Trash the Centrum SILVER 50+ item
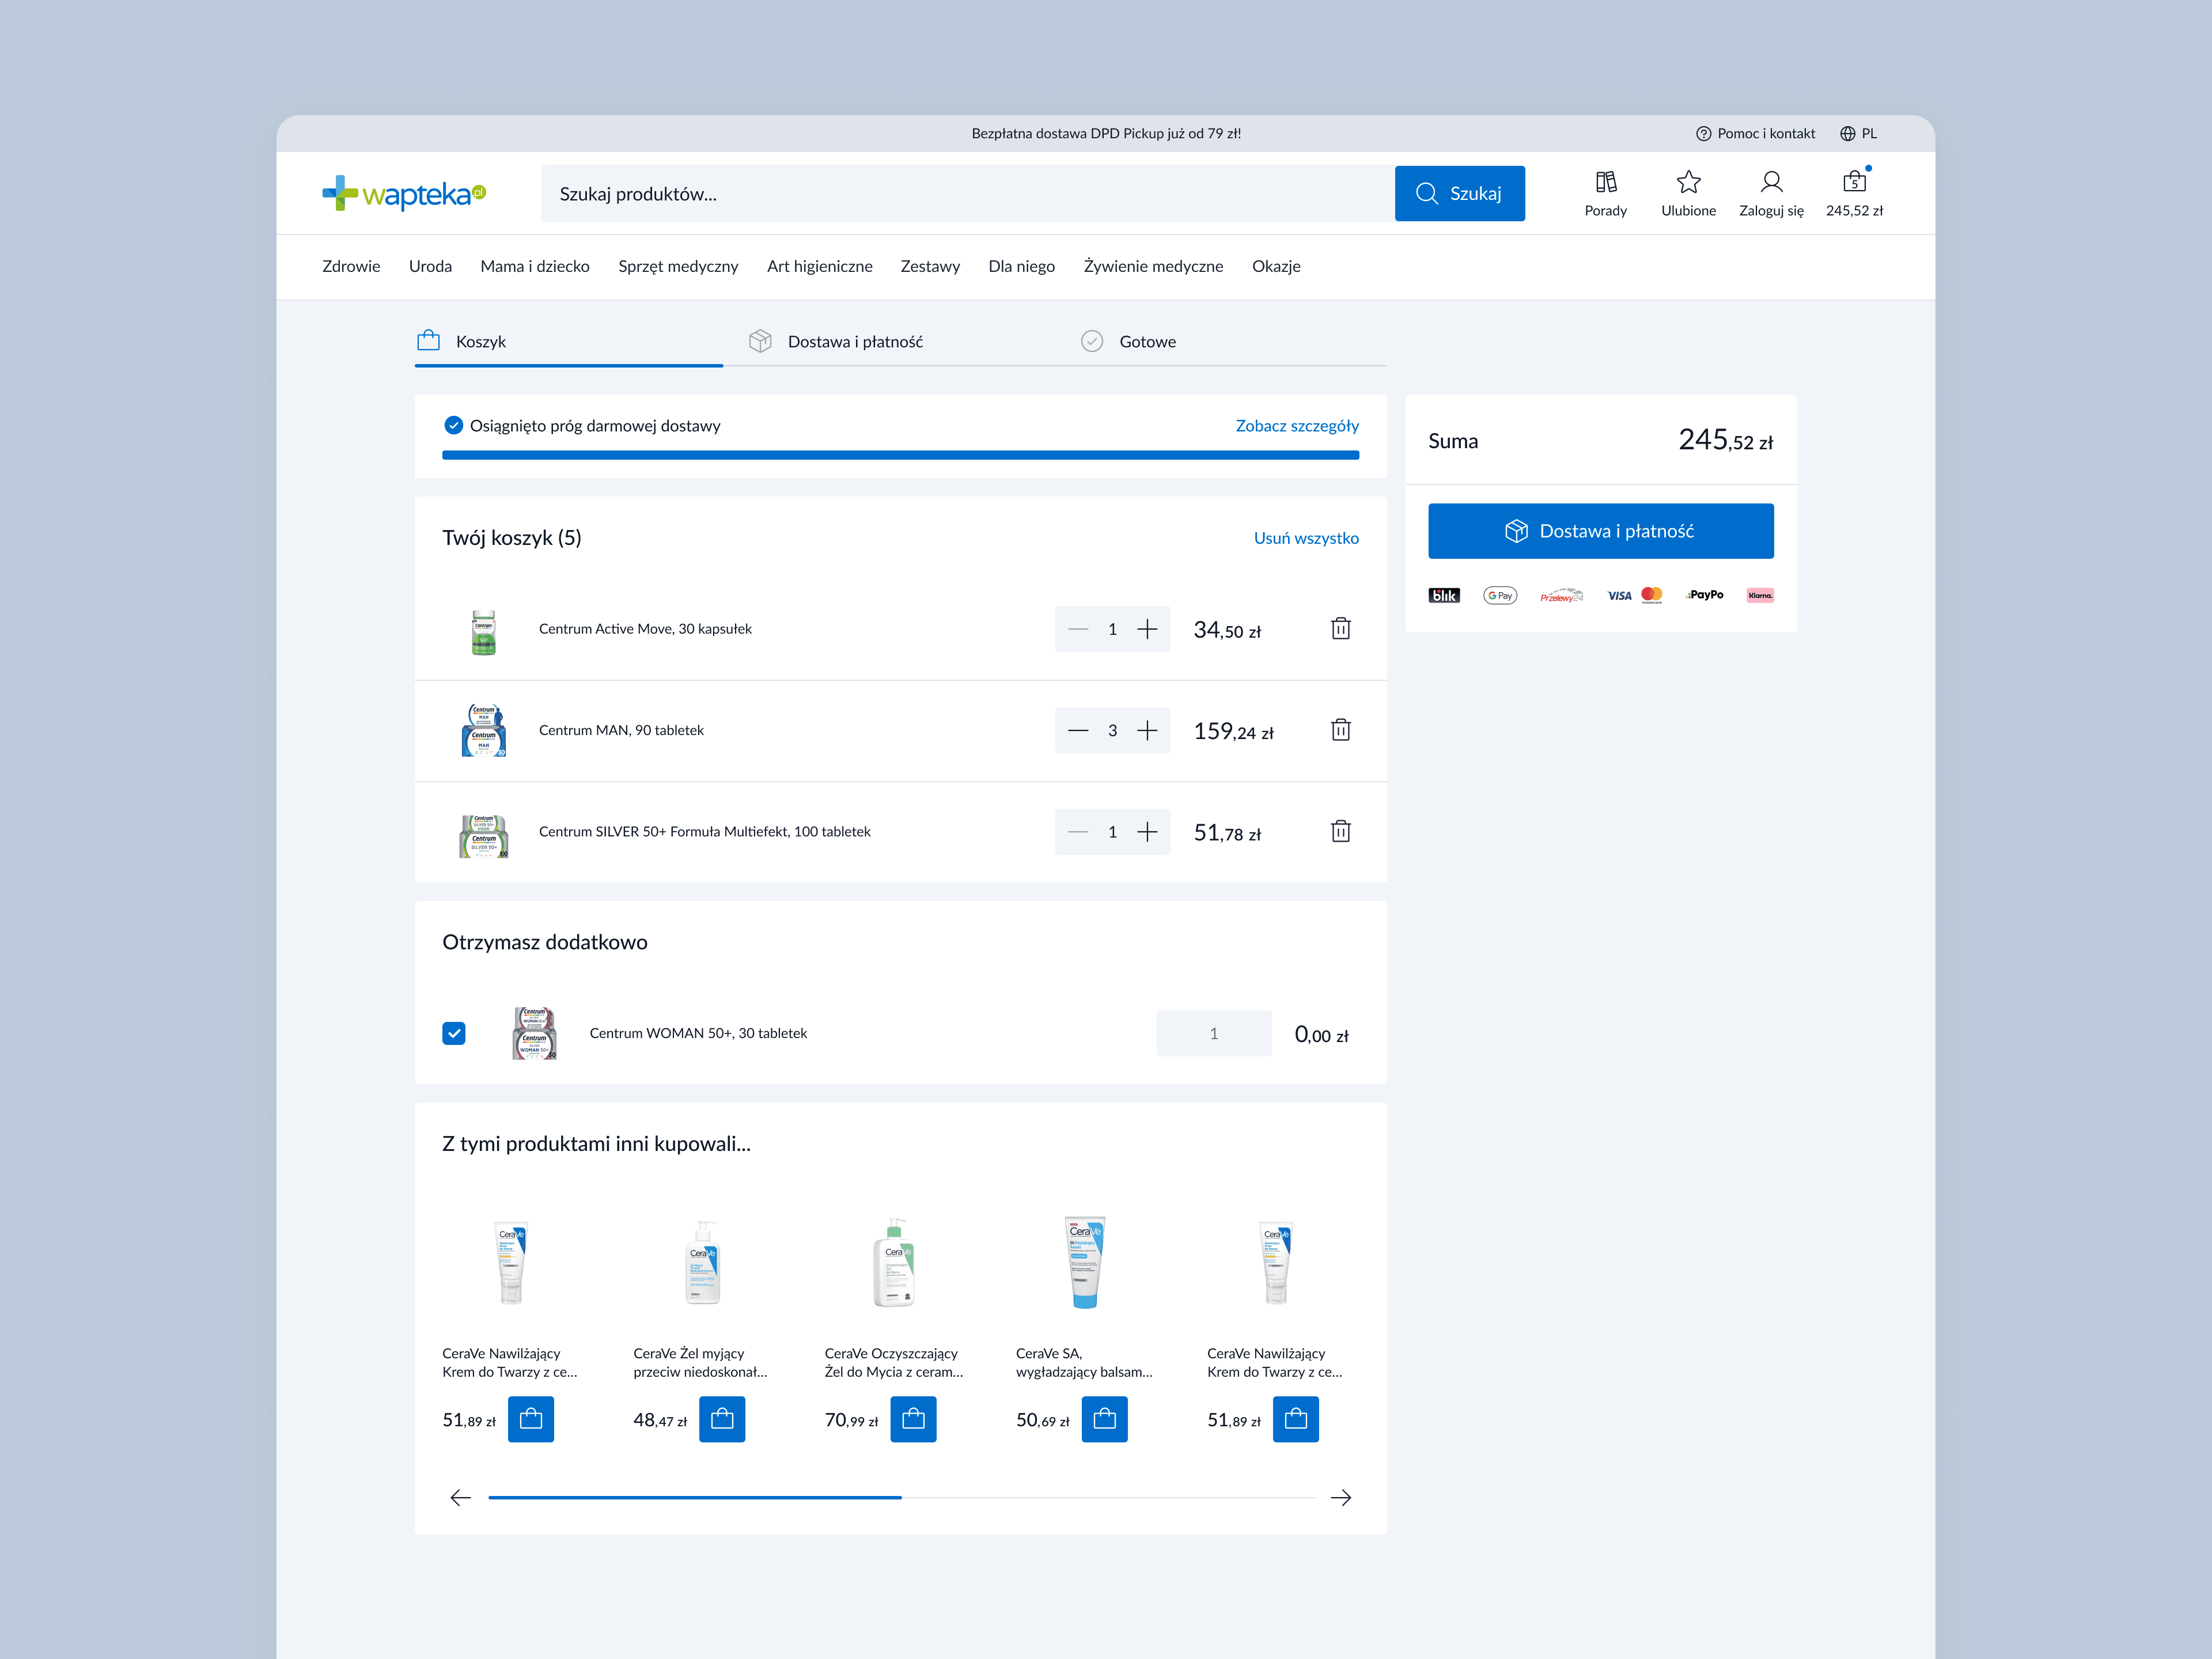The image size is (2212, 1659). pyautogui.click(x=1340, y=831)
